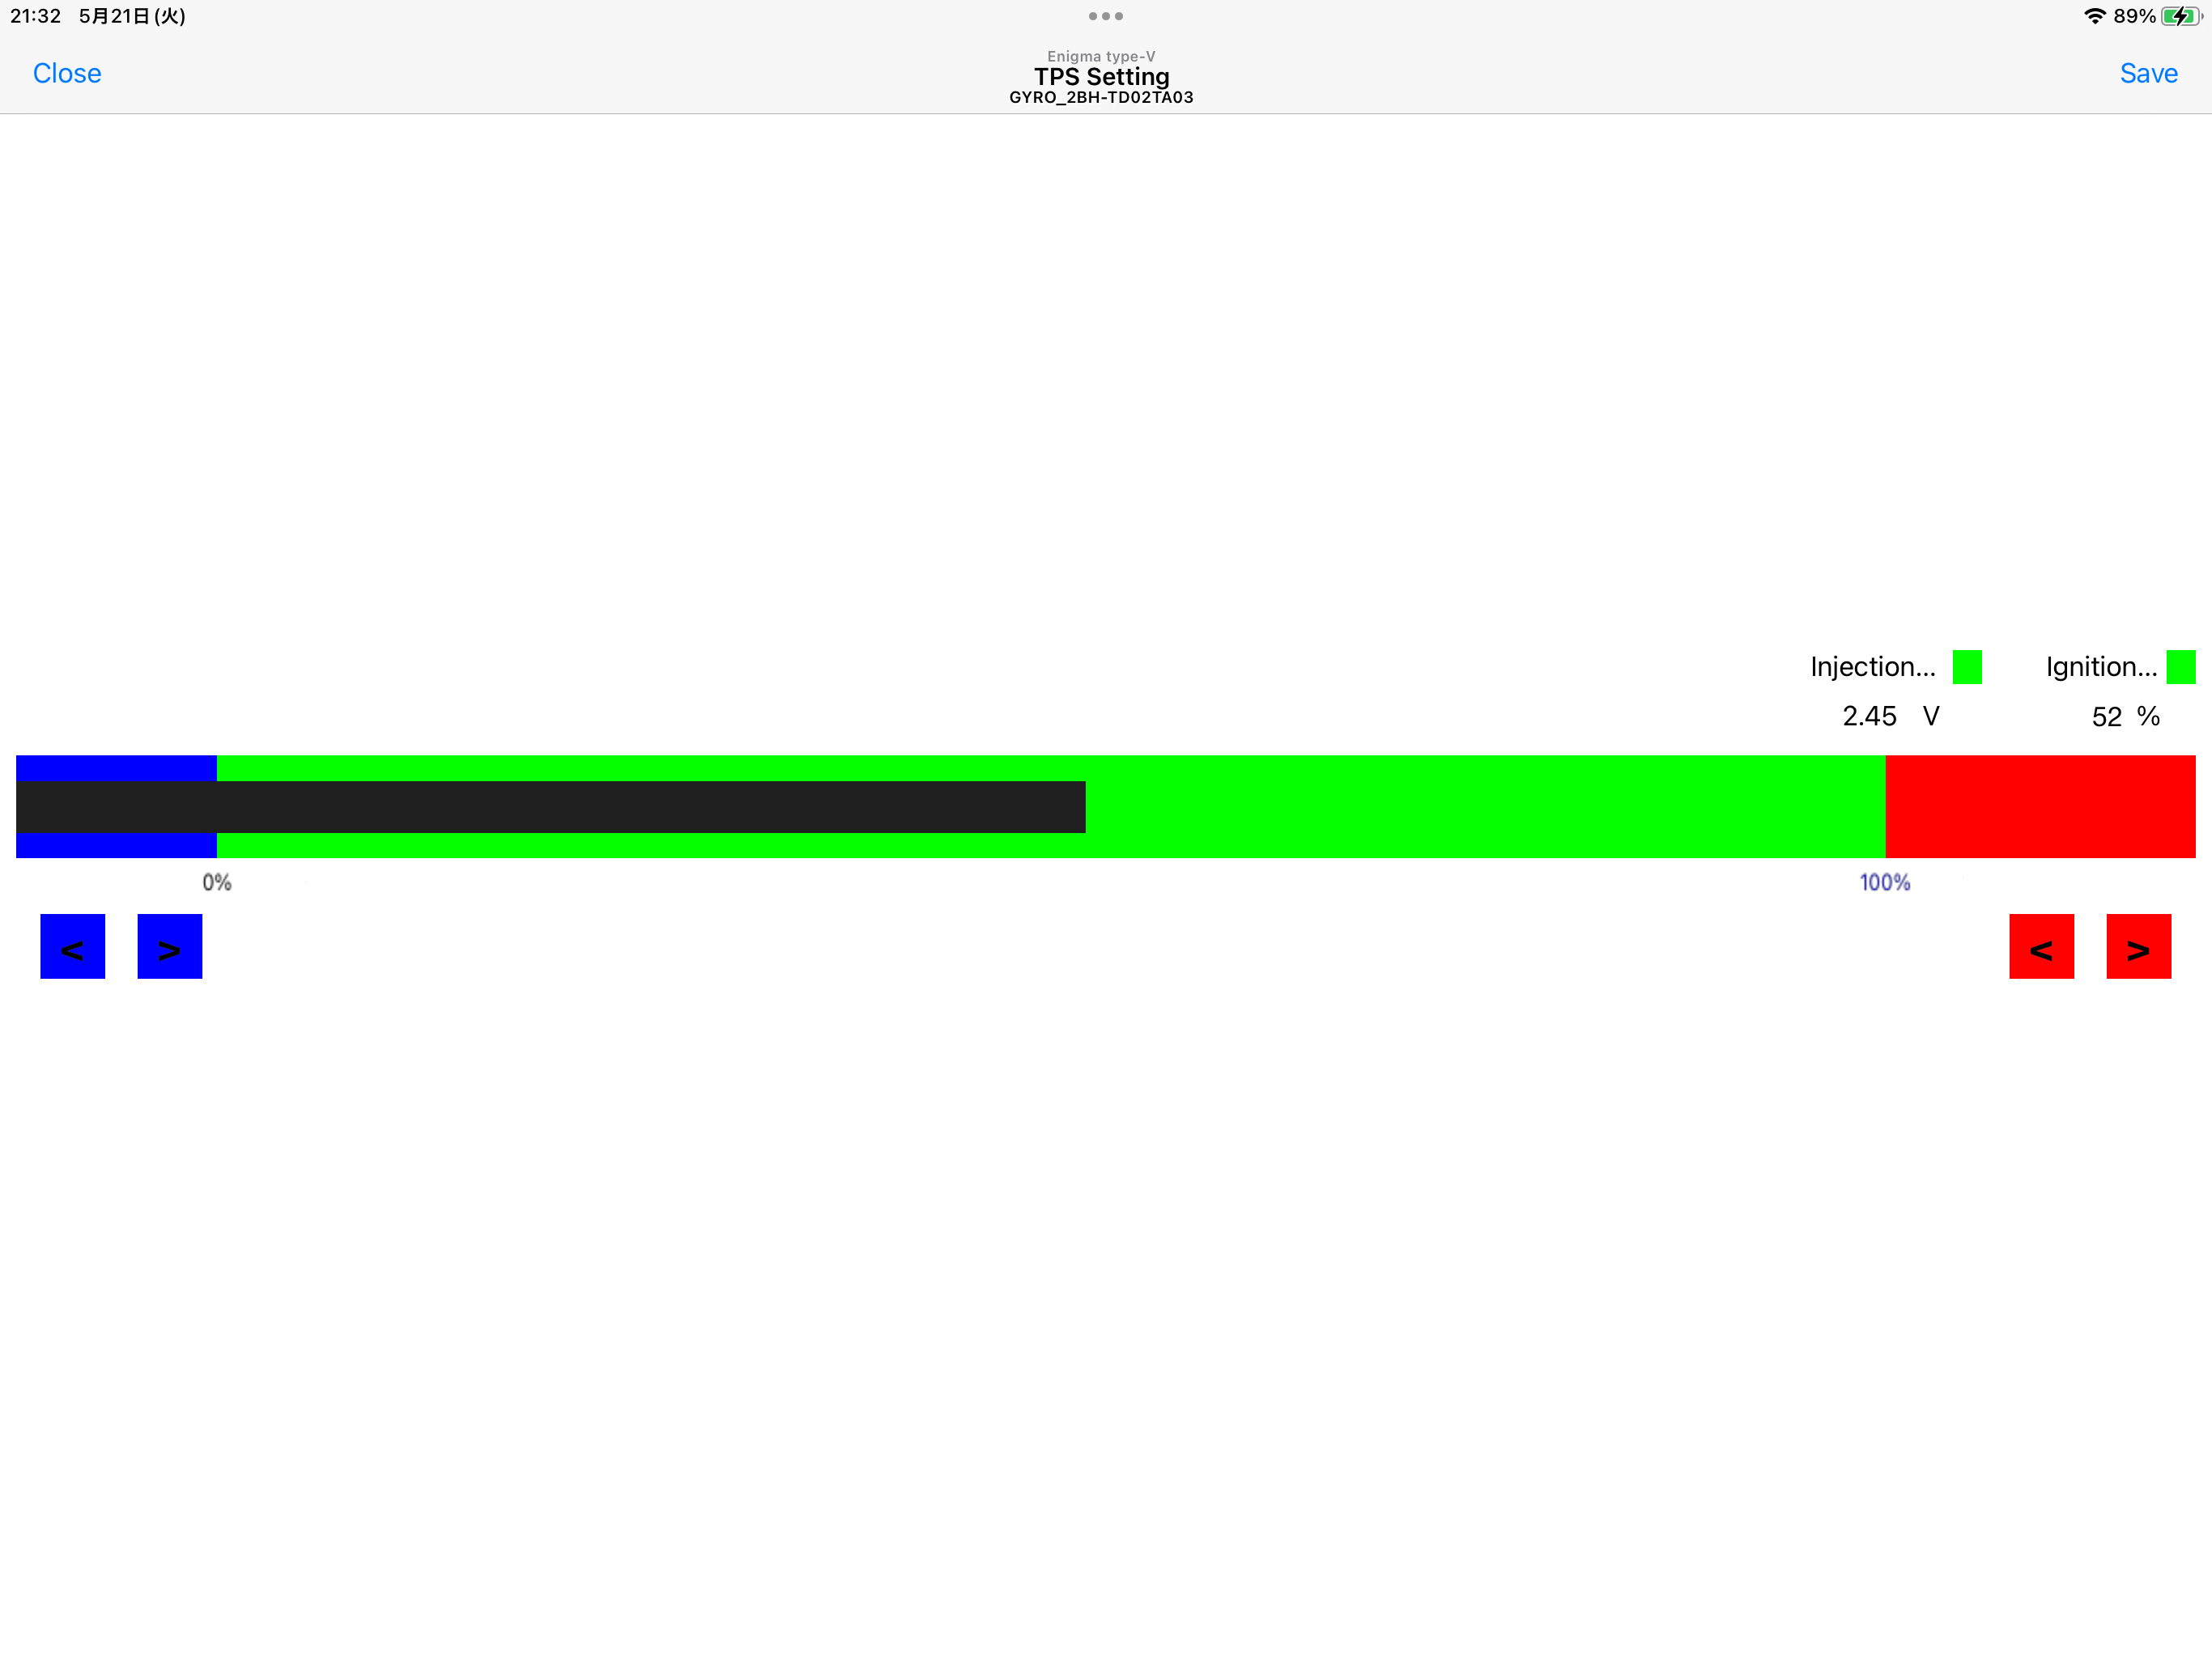Tap the Close button

pyautogui.click(x=67, y=73)
